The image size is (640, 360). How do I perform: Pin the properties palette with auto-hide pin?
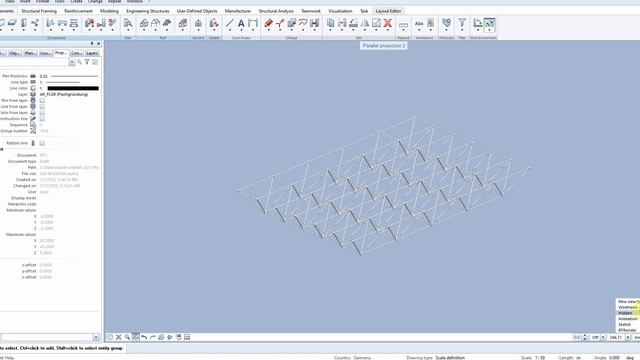pyautogui.click(x=92, y=43)
